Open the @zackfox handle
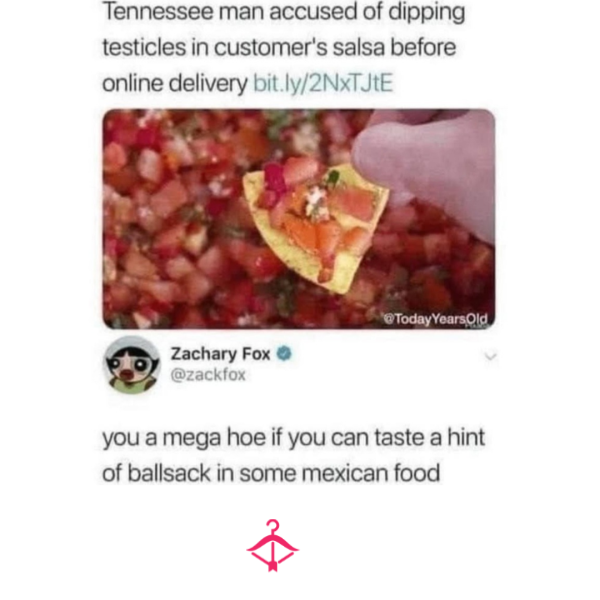 [208, 375]
